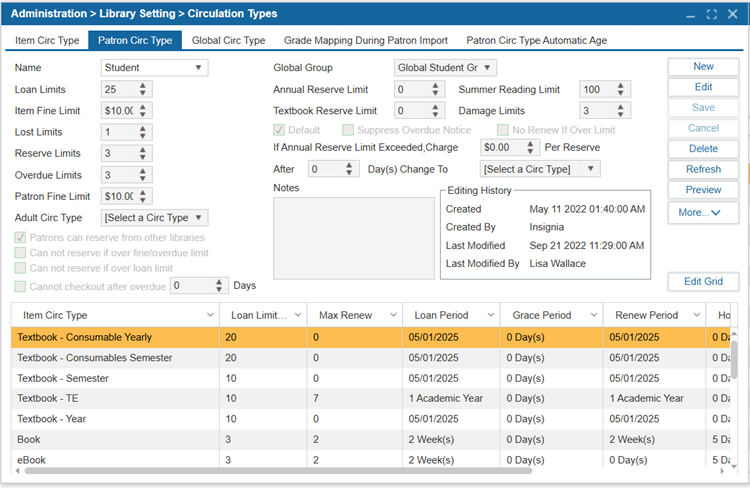The height and width of the screenshot is (488, 750).
Task: Expand the Global Group dropdown
Action: click(444, 68)
